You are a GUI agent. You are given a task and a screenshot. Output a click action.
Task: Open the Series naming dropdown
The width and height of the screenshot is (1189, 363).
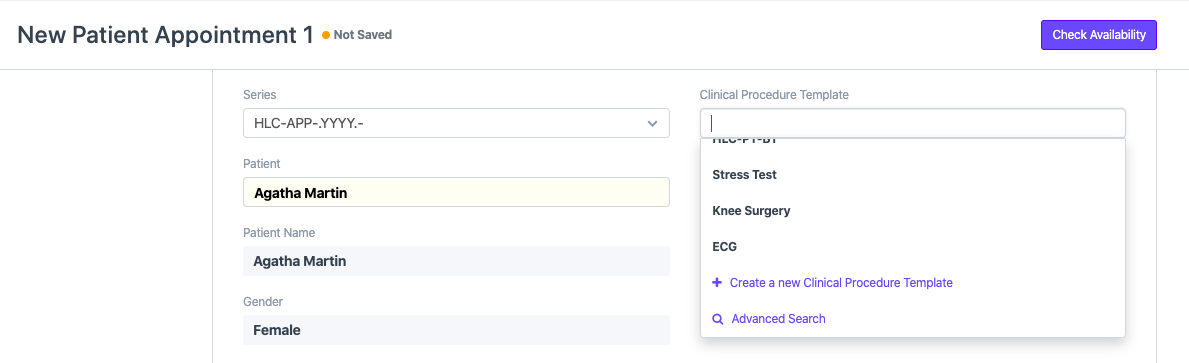pos(456,123)
